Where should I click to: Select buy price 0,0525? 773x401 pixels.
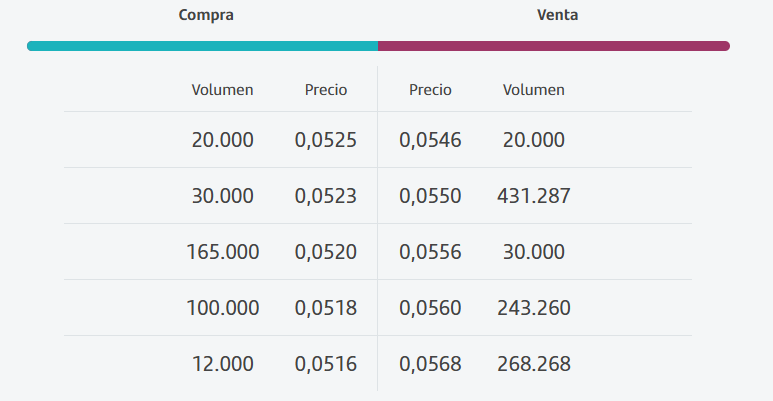tap(326, 140)
